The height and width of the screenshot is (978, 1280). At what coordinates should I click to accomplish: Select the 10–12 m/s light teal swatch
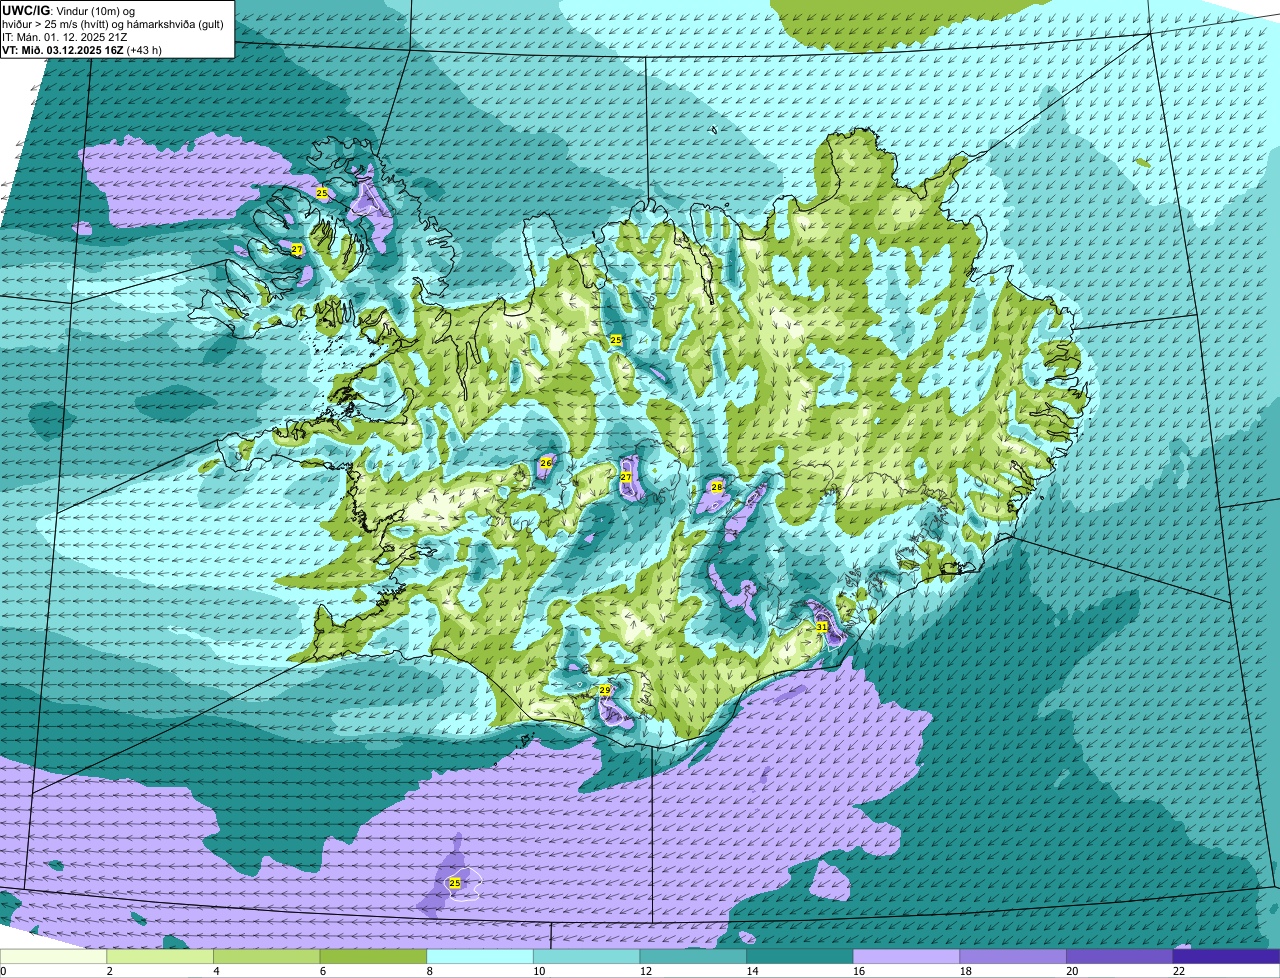586,956
